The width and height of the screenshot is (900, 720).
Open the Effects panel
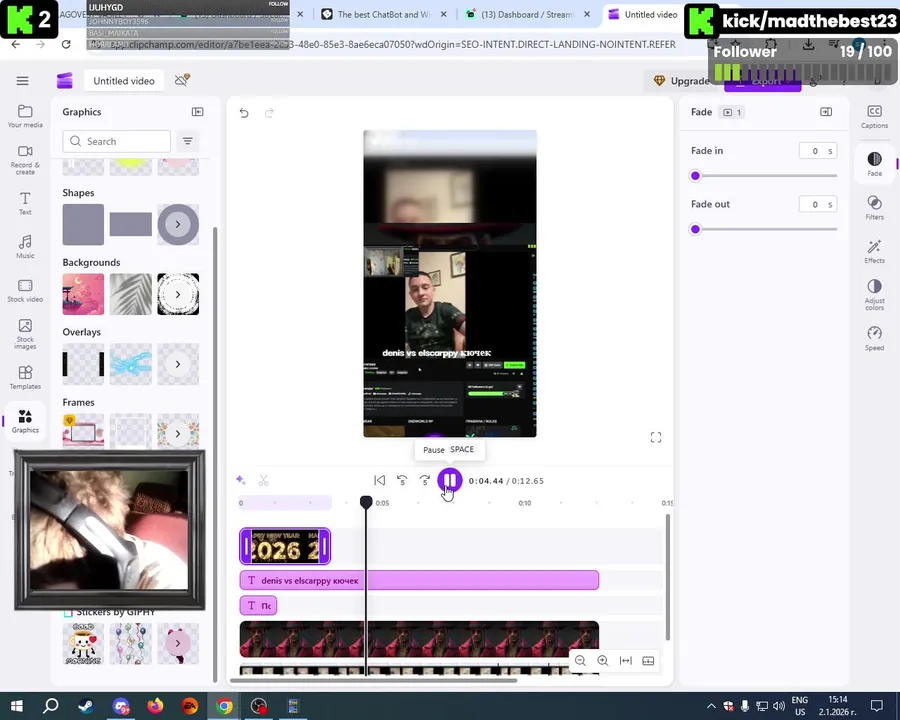click(874, 251)
